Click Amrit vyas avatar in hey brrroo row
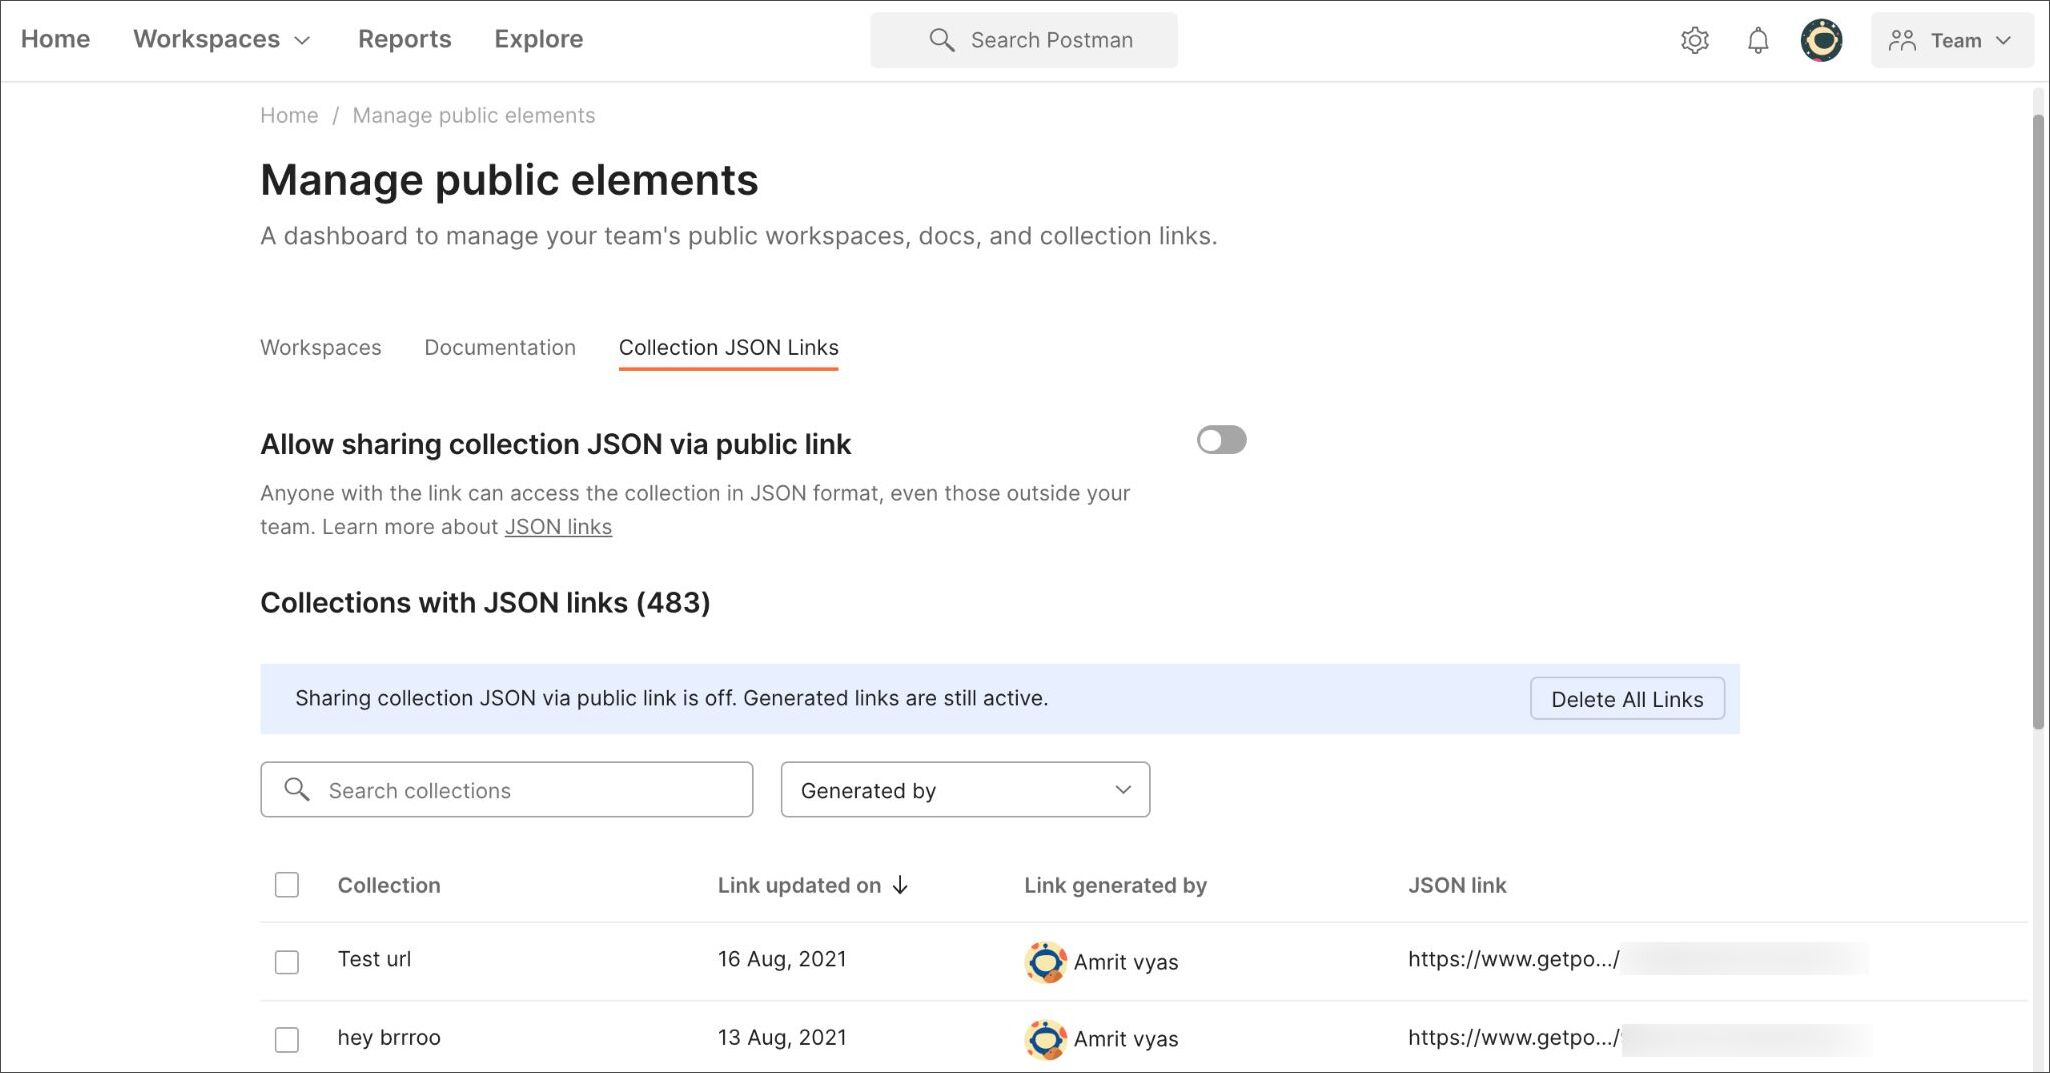Image resolution: width=2050 pixels, height=1073 pixels. click(x=1045, y=1039)
